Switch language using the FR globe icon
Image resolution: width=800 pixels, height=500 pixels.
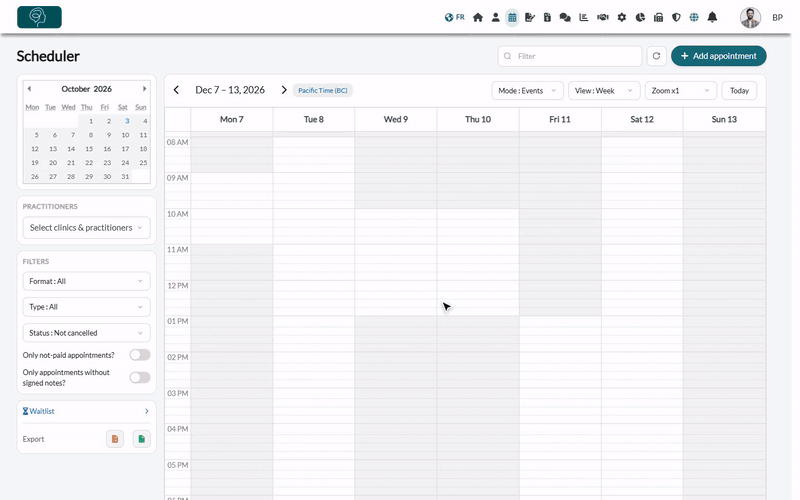click(x=454, y=17)
